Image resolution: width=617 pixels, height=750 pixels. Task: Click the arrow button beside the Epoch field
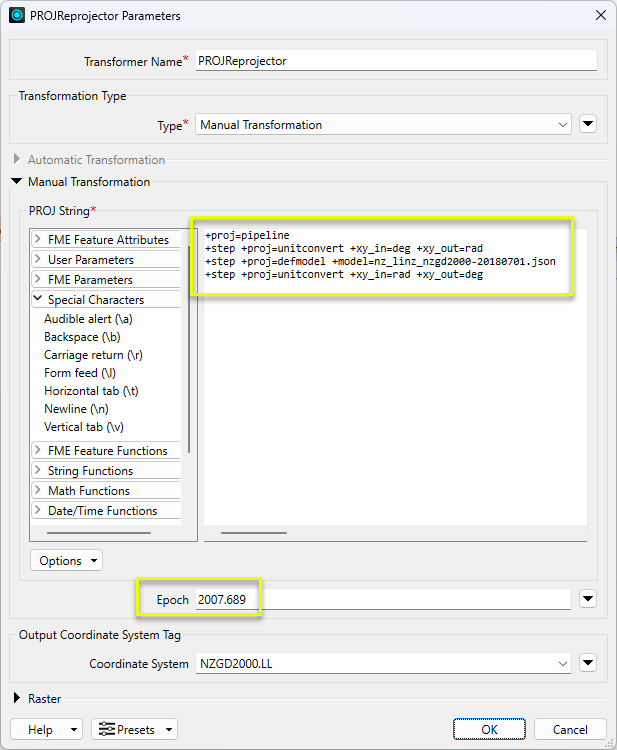588,599
